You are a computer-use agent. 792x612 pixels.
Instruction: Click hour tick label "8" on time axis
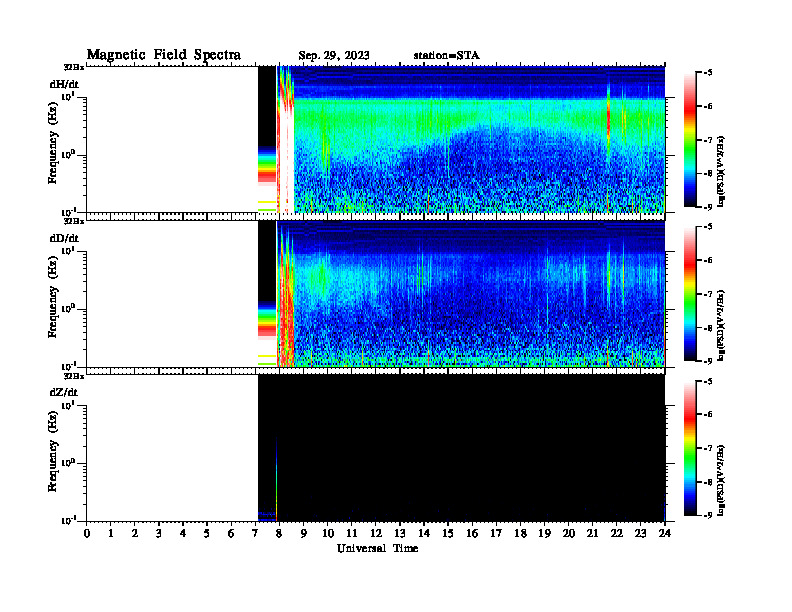coord(279,534)
